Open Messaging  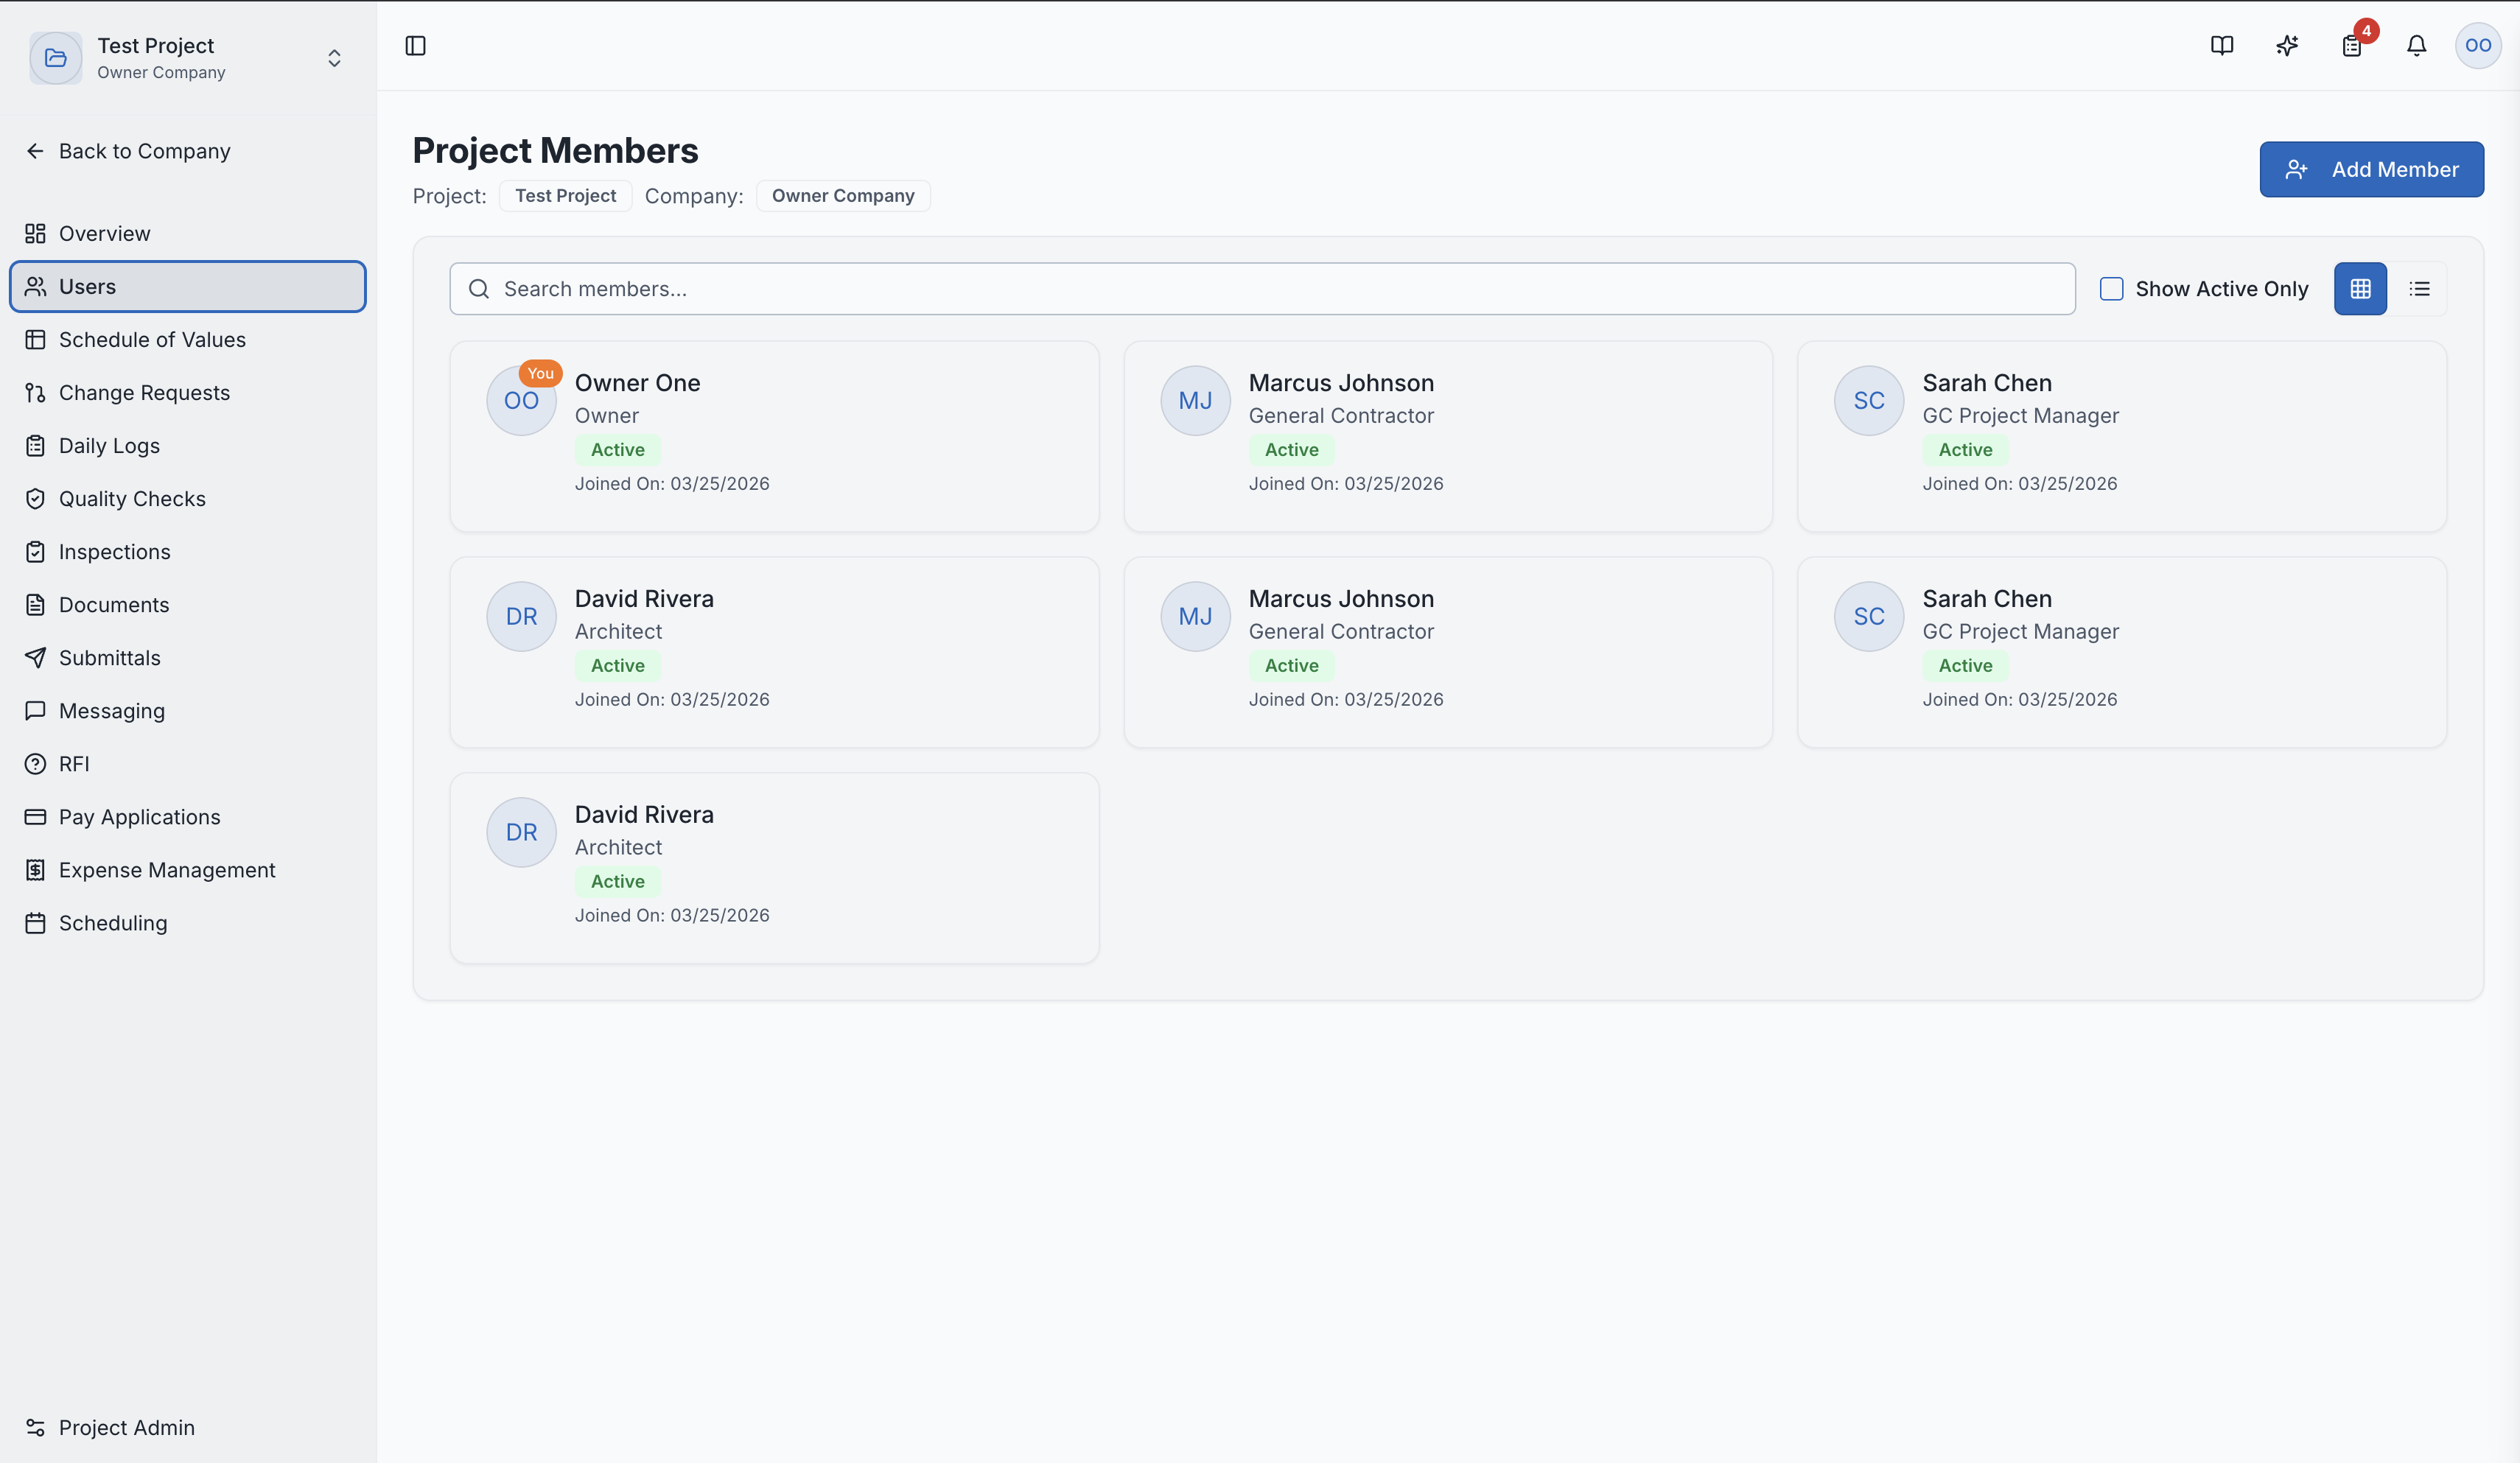tap(188, 711)
